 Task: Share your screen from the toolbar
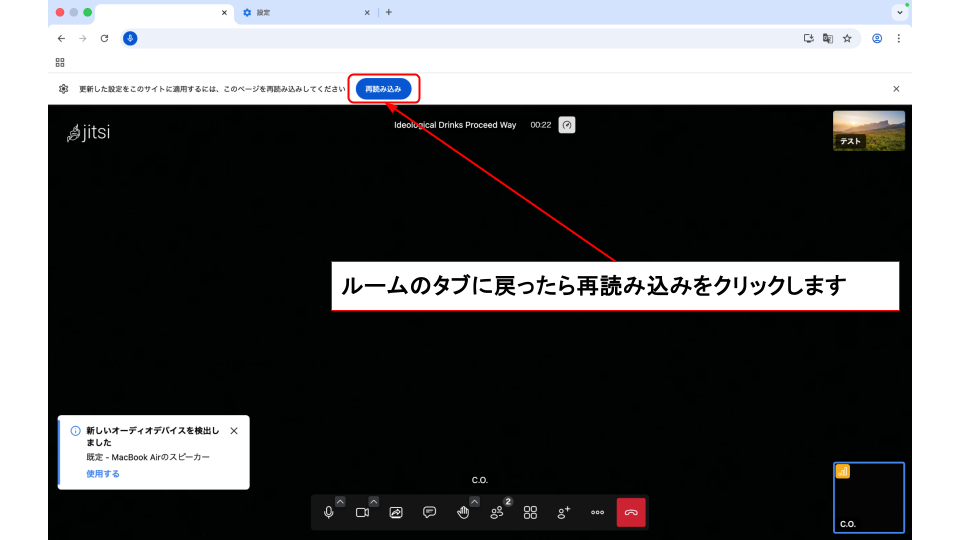pyautogui.click(x=396, y=512)
